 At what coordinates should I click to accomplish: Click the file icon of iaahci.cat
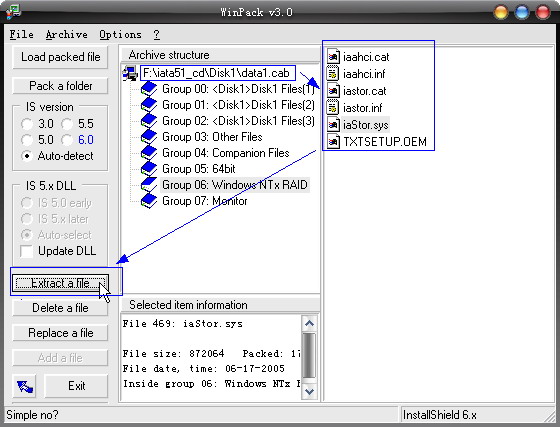pos(333,57)
